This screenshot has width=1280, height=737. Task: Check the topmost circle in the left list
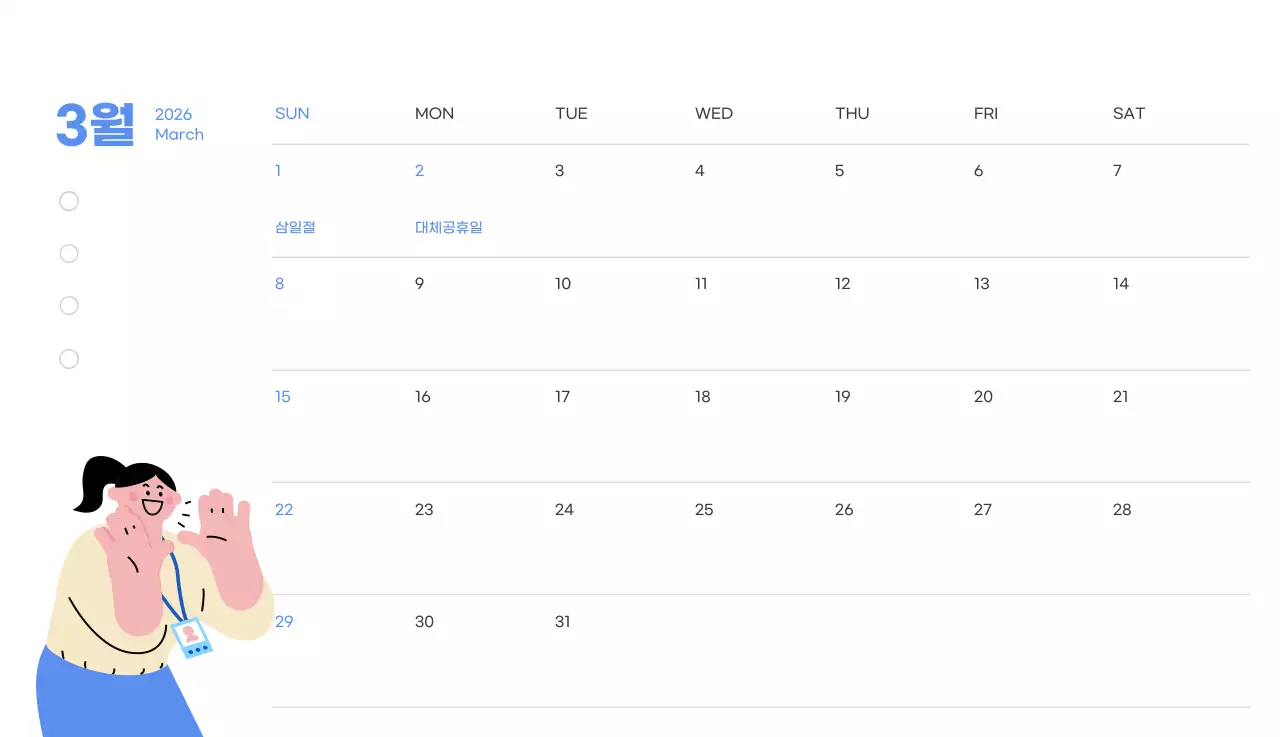click(69, 202)
